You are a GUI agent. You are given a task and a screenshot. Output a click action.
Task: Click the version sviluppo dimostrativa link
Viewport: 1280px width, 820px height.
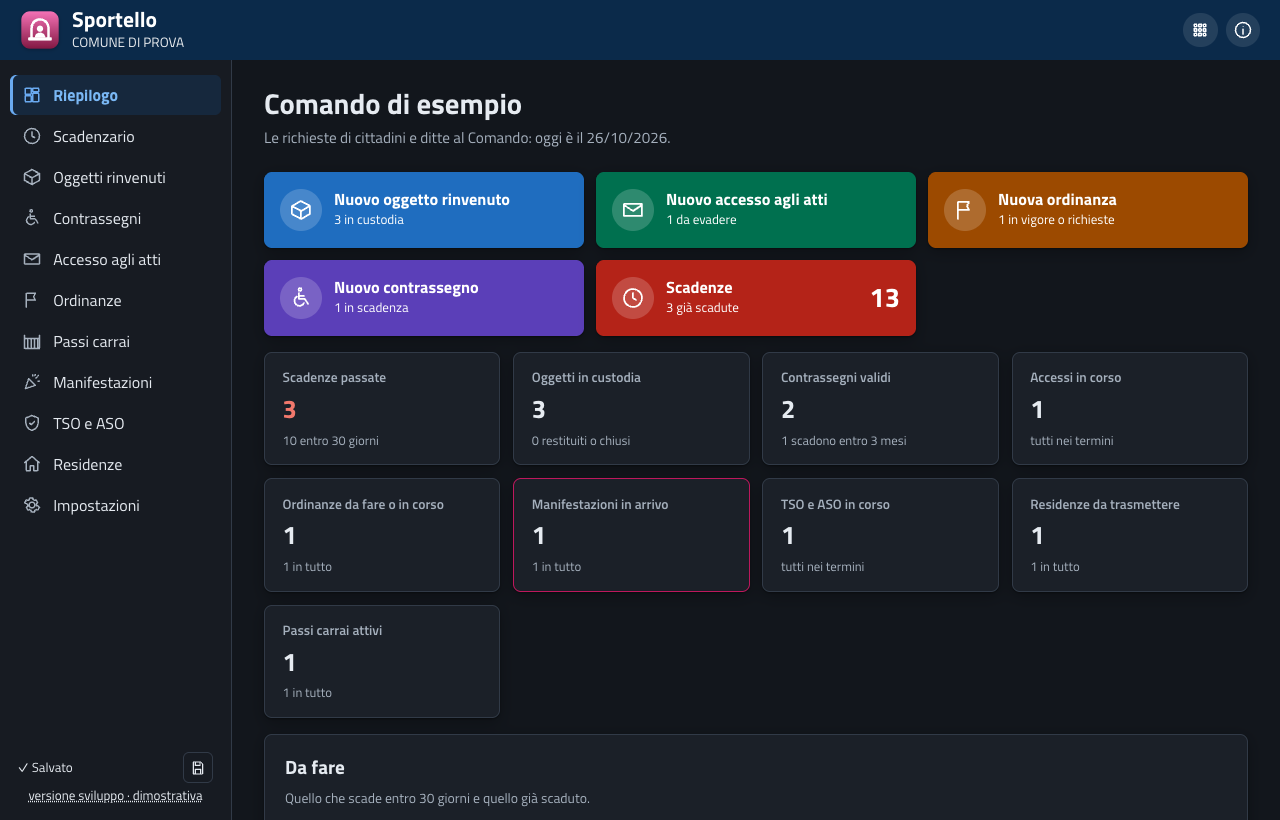pyautogui.click(x=115, y=796)
